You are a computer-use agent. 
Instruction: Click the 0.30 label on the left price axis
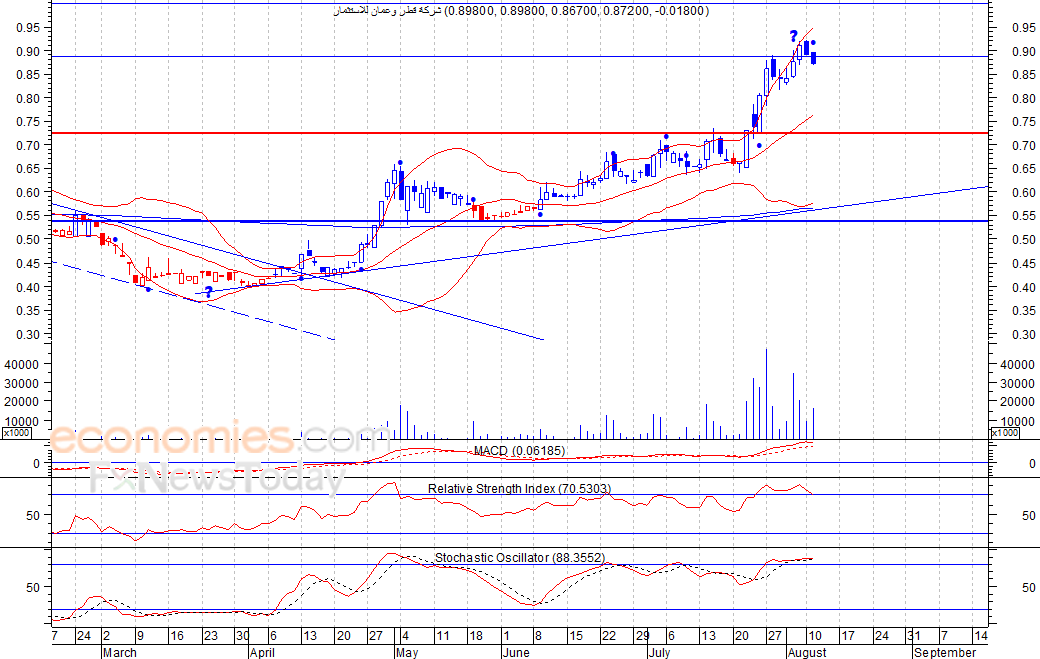tap(29, 334)
